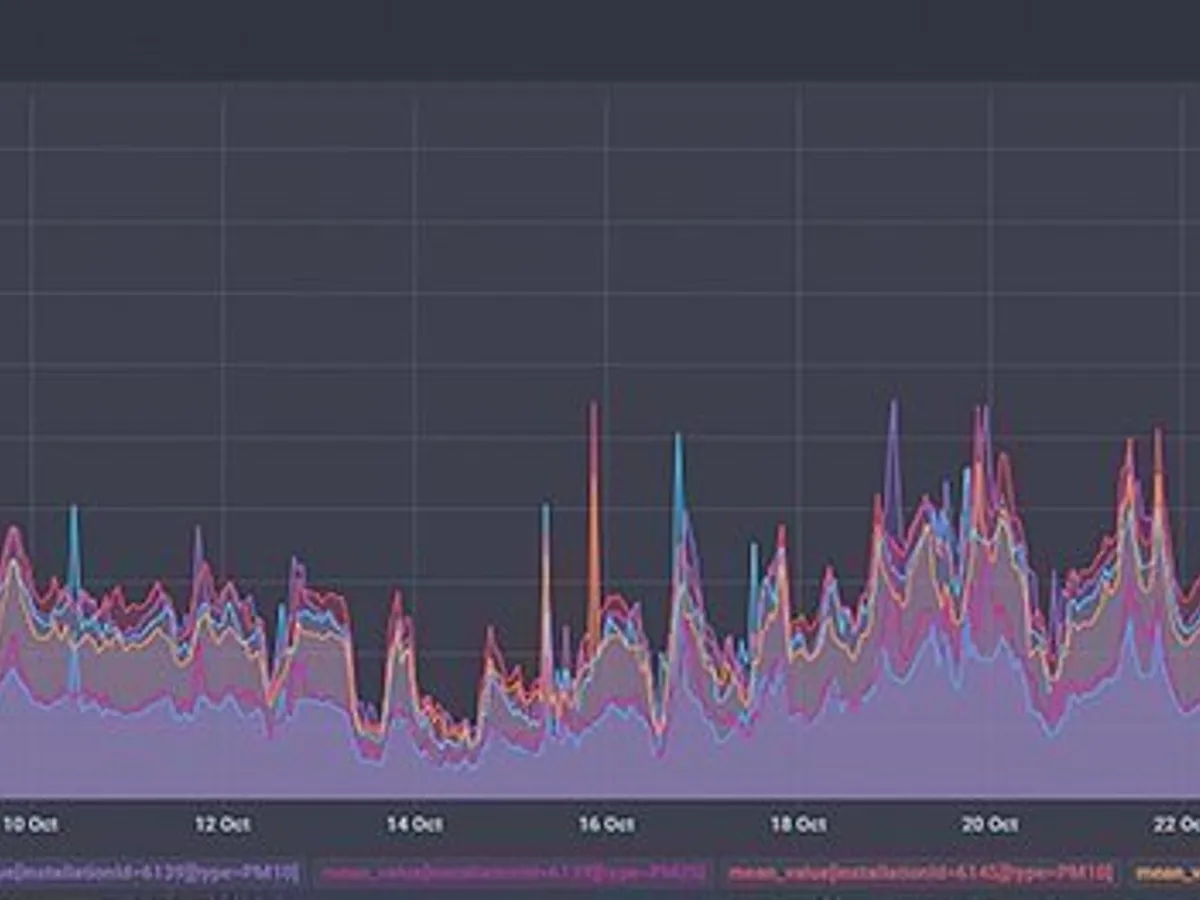Toggle the purple installationId=6139 PM10 legend series
The image size is (1200, 900).
click(150, 874)
